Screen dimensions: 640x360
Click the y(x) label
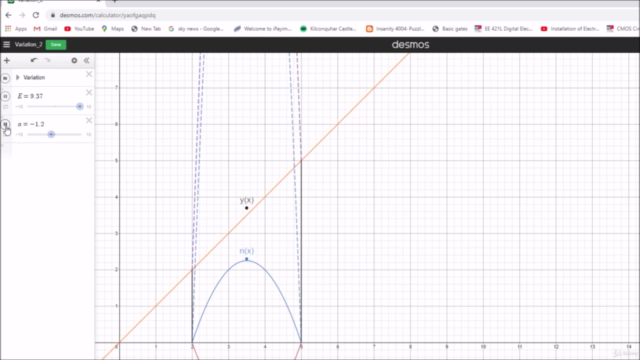point(247,200)
